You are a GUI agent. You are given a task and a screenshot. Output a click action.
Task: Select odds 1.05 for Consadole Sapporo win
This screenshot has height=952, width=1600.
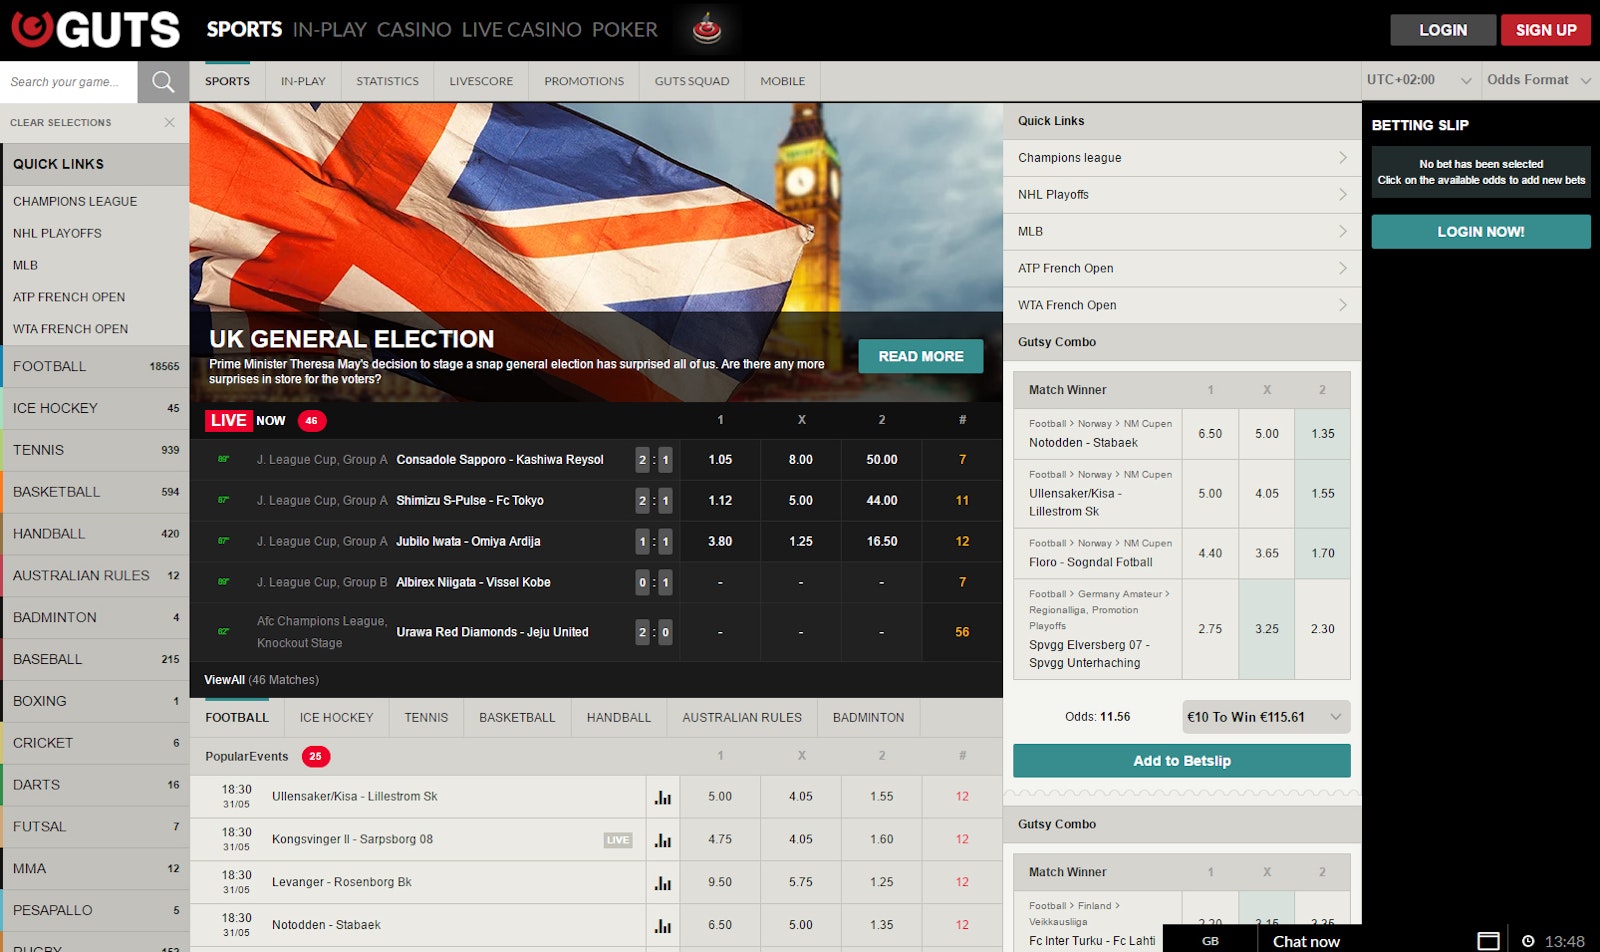[x=720, y=460]
